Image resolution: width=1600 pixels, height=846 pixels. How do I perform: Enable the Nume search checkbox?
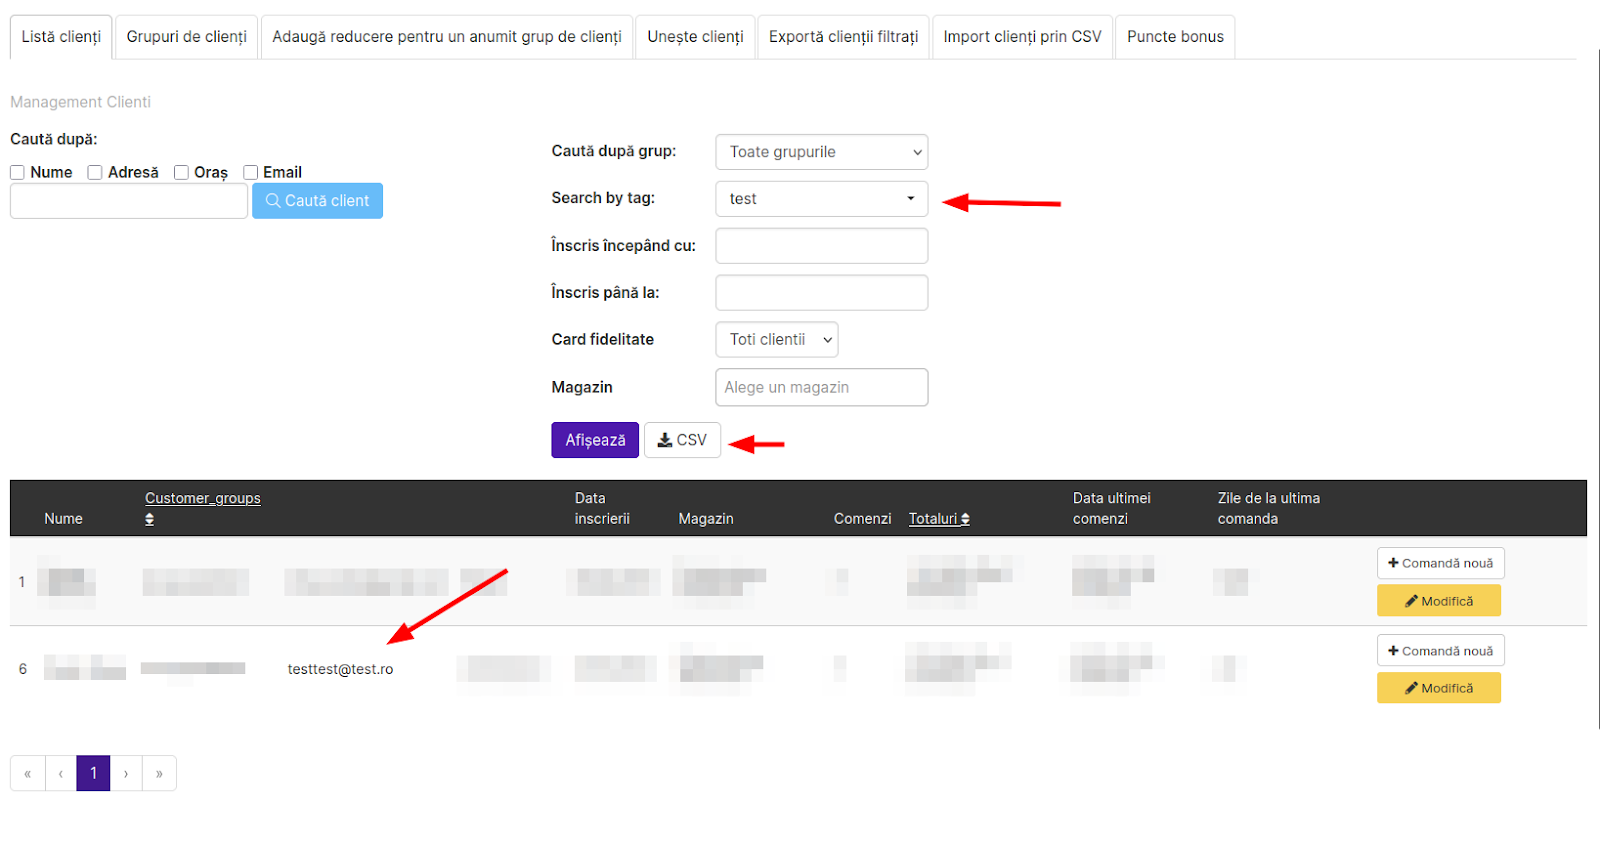(18, 173)
